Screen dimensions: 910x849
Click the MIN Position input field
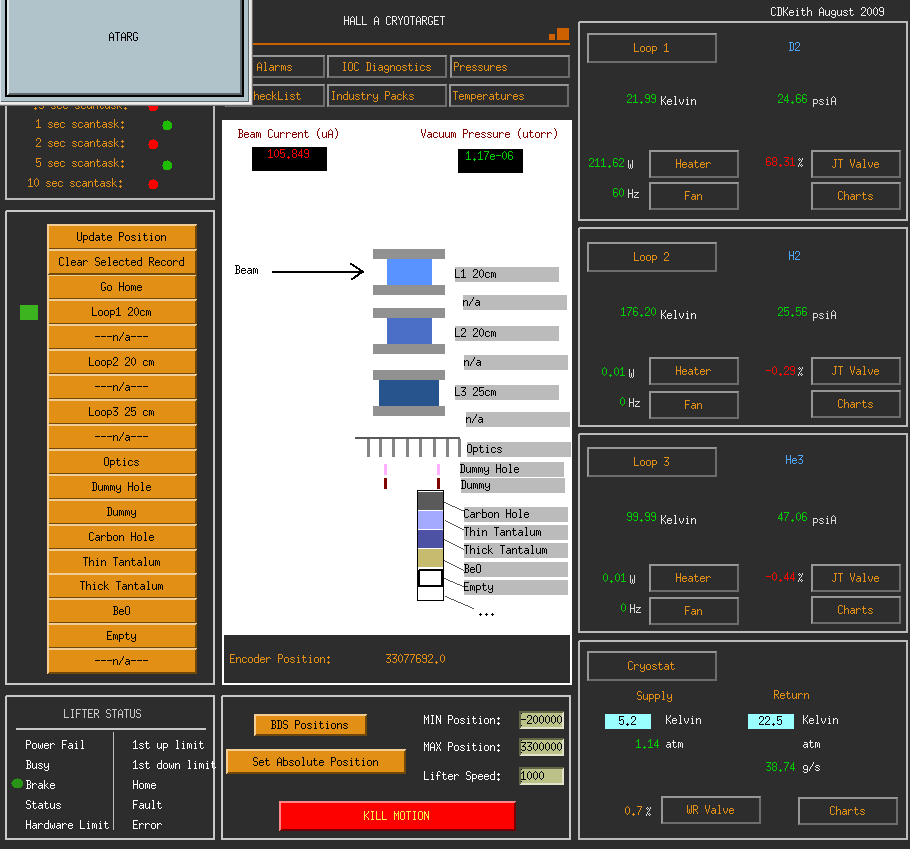coord(541,720)
